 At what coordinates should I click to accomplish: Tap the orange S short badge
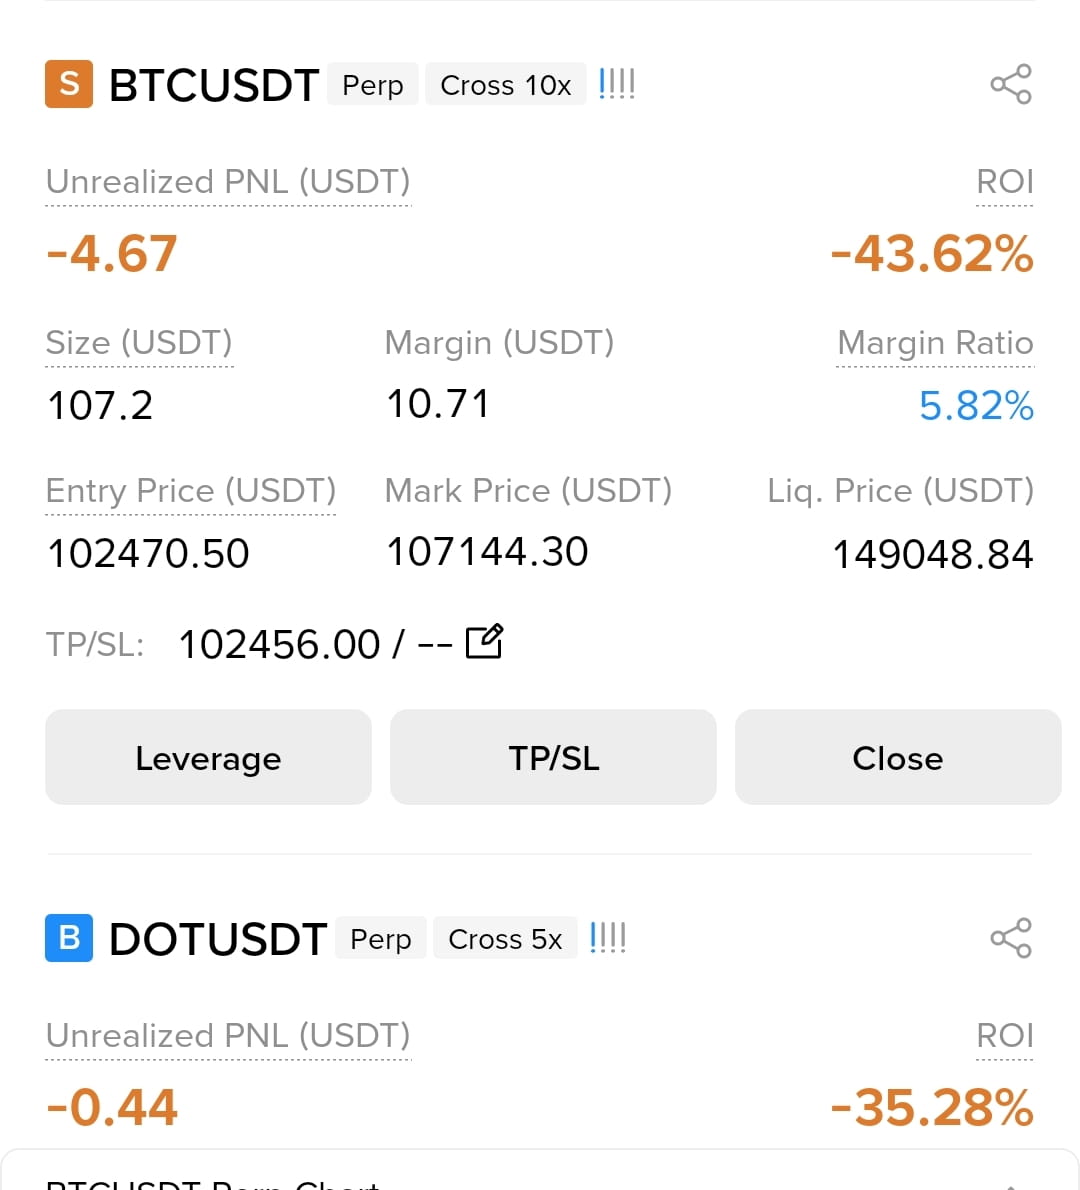pyautogui.click(x=69, y=83)
